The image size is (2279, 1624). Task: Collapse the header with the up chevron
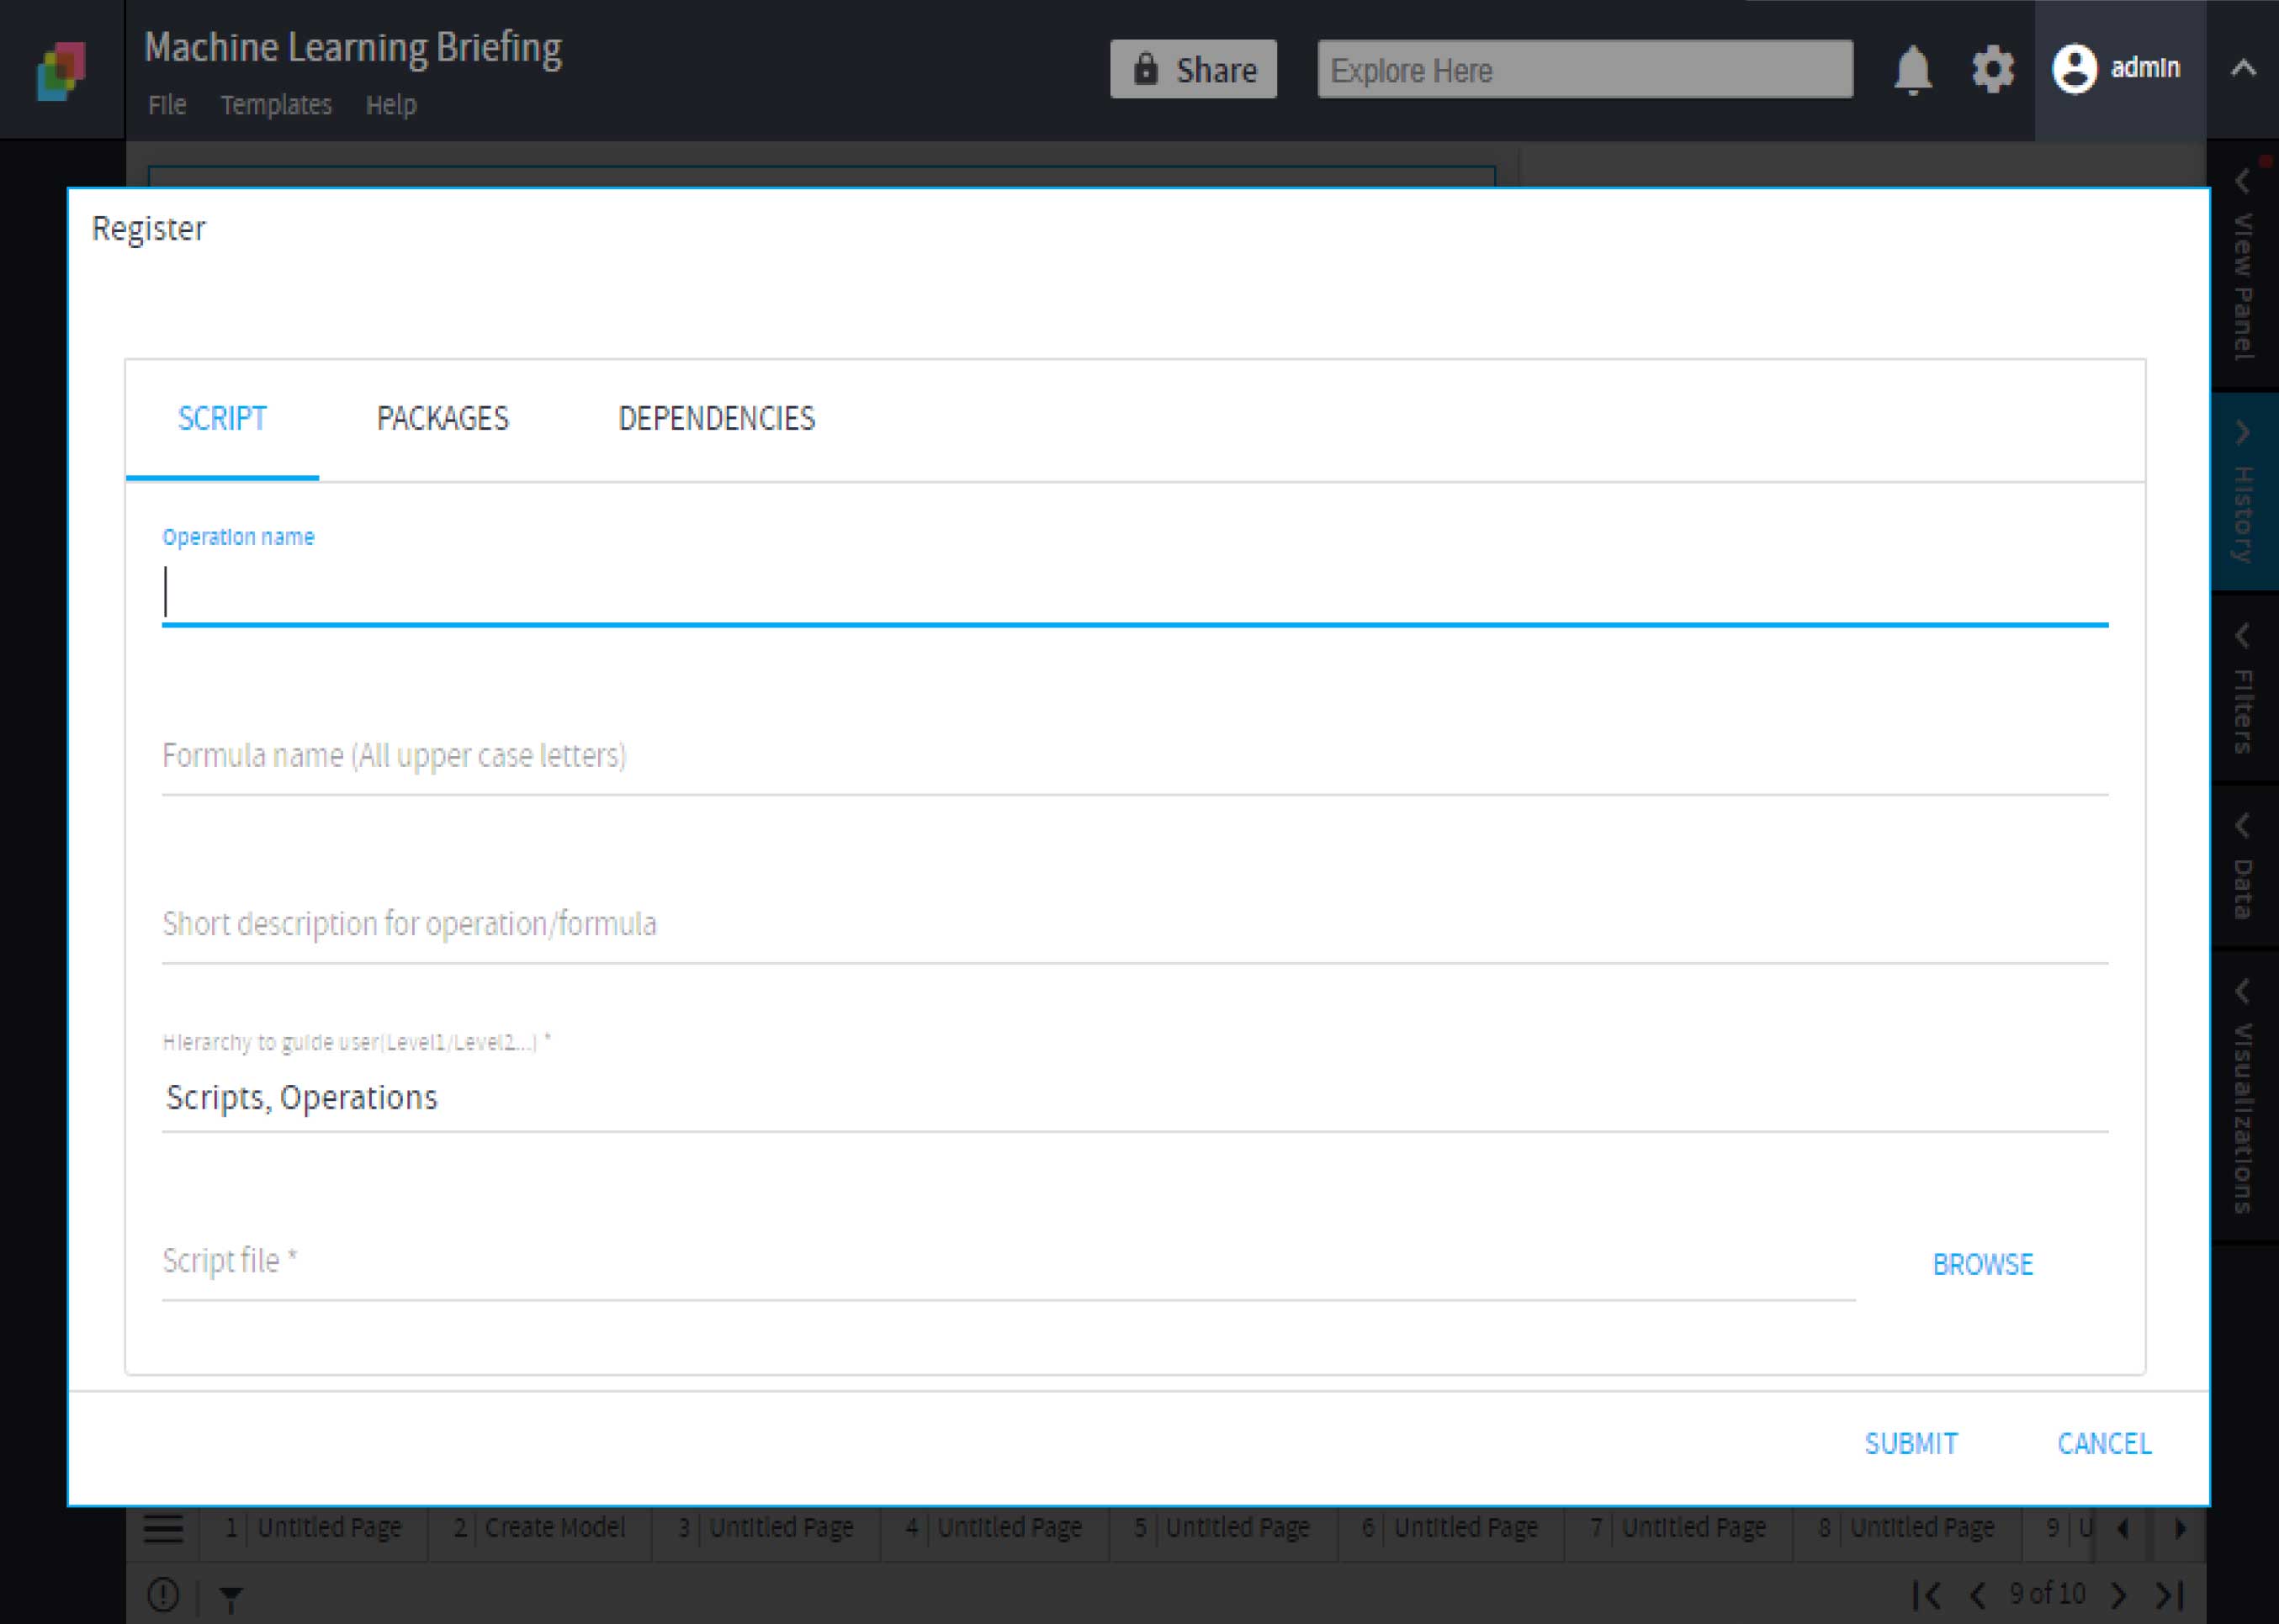2243,68
